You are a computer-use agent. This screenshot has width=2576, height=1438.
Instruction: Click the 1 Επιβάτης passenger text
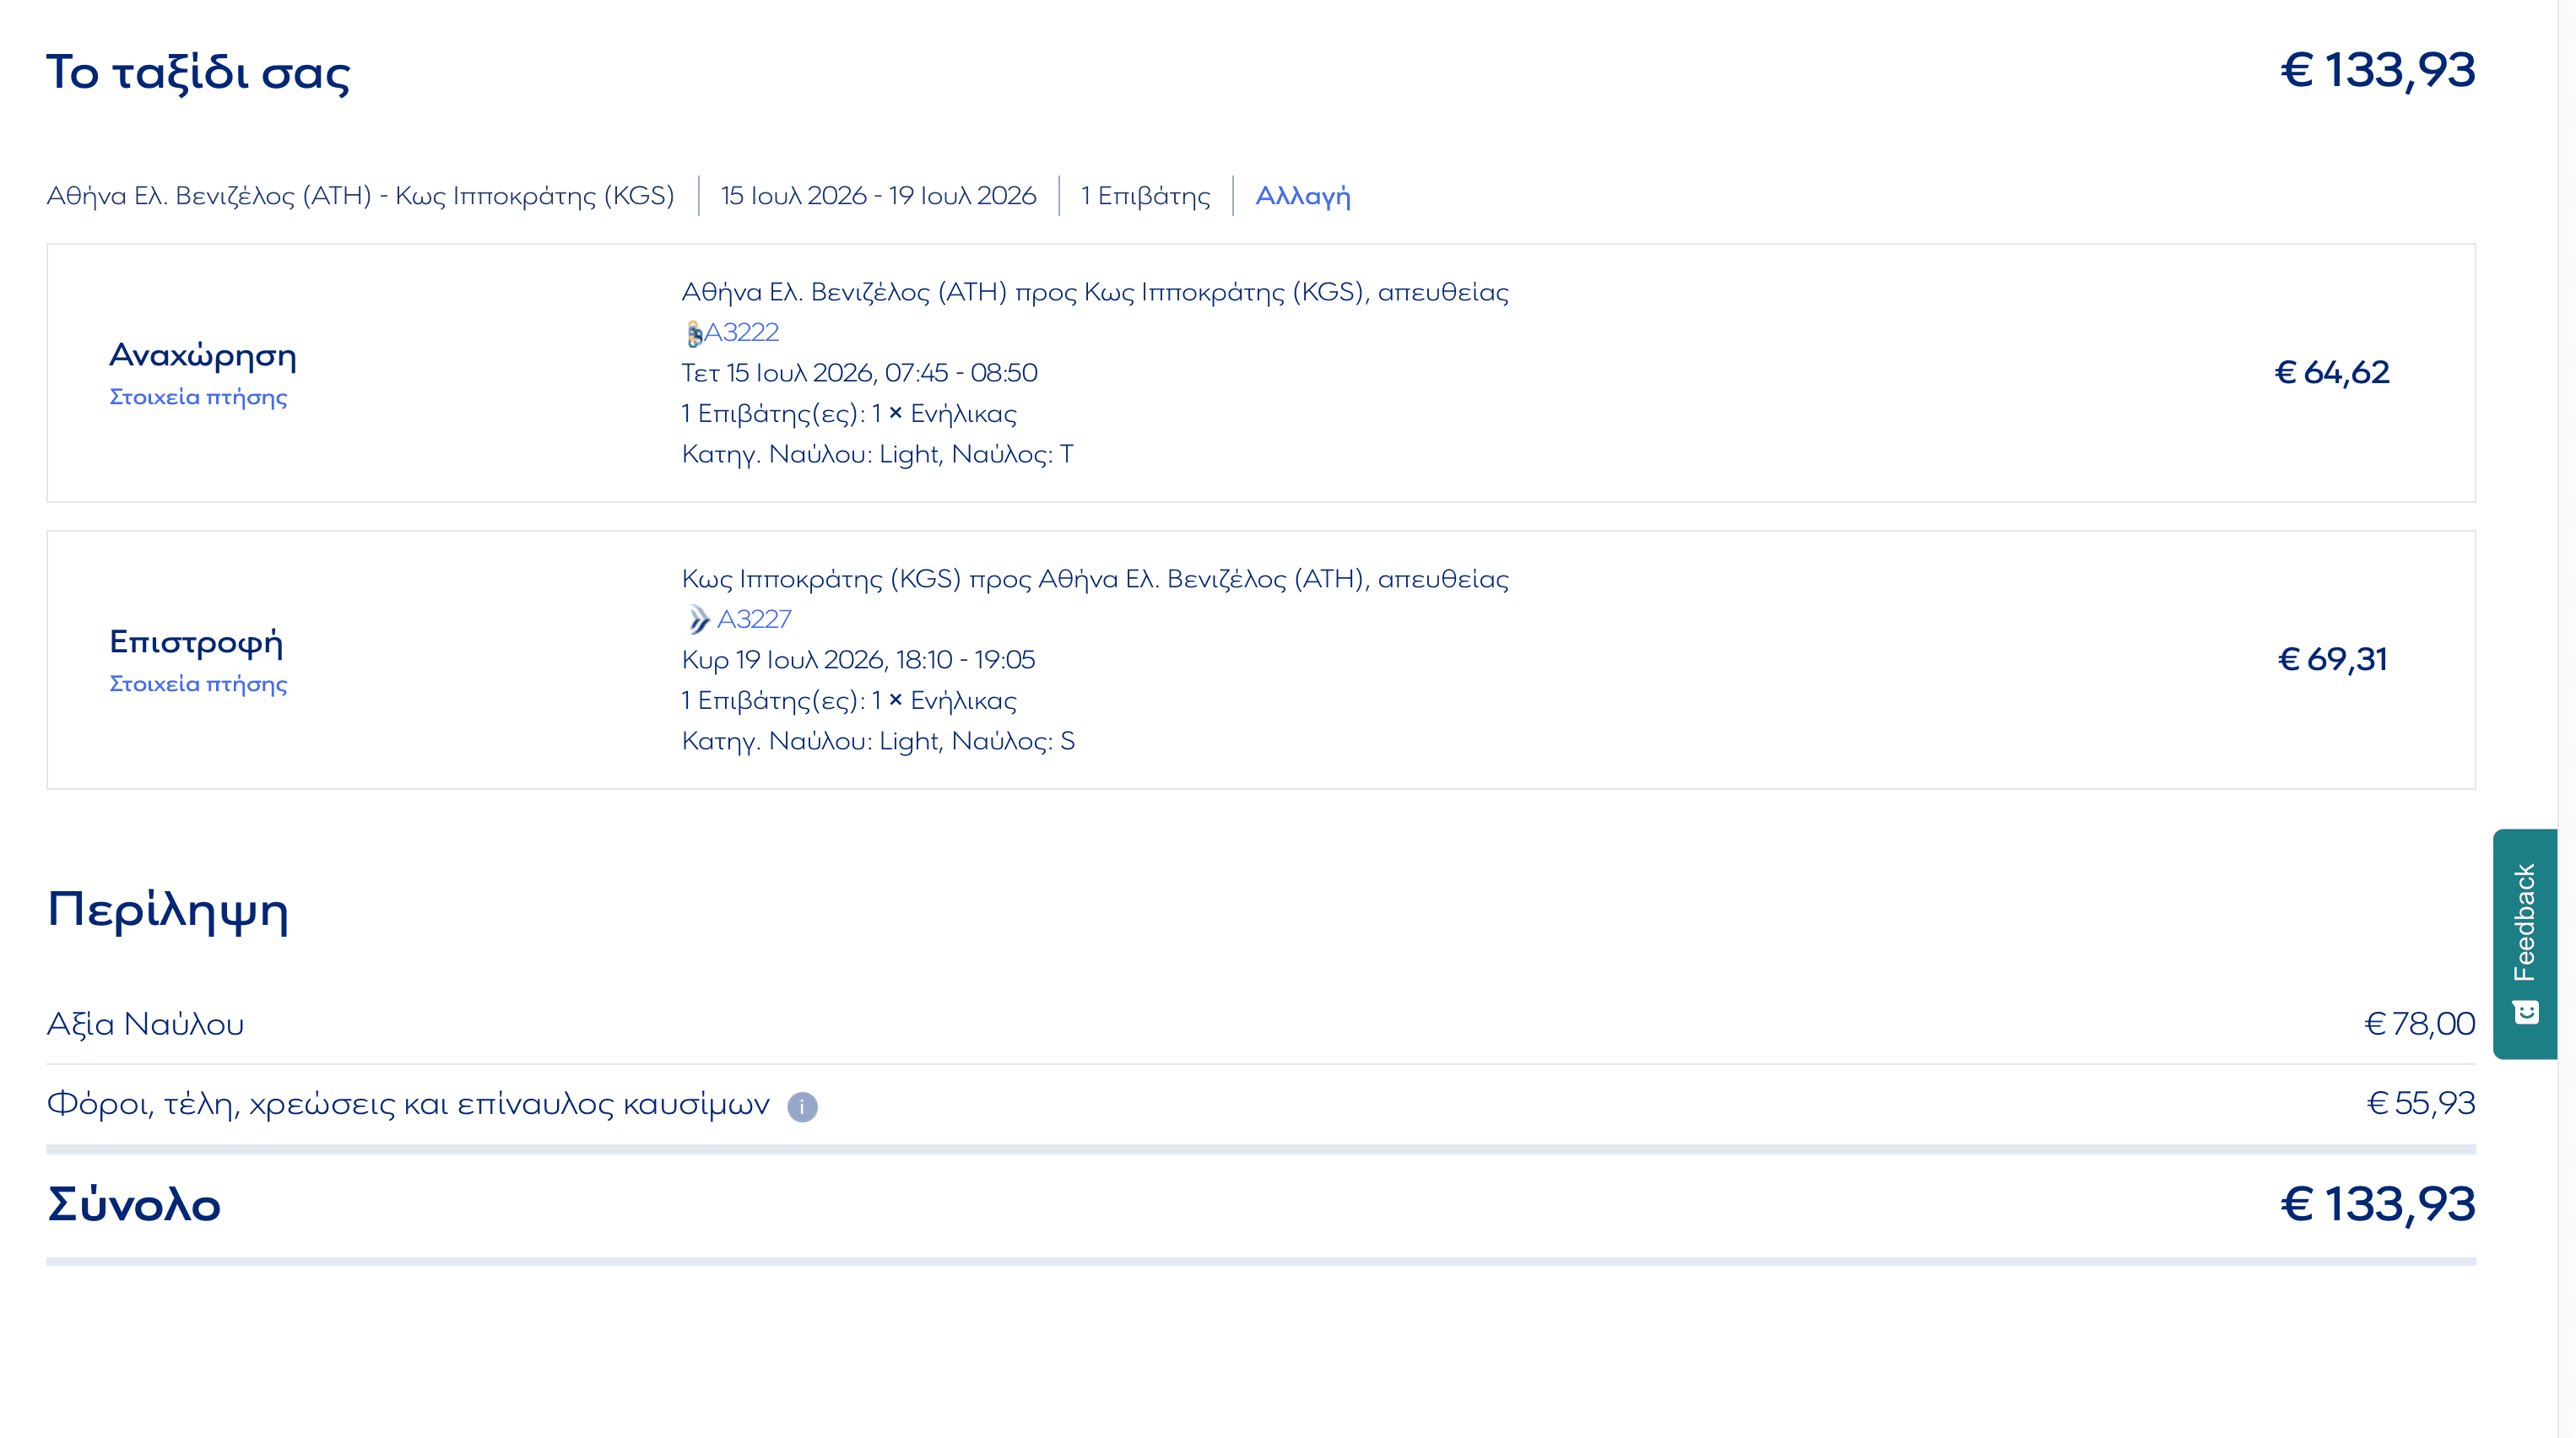click(x=1145, y=196)
